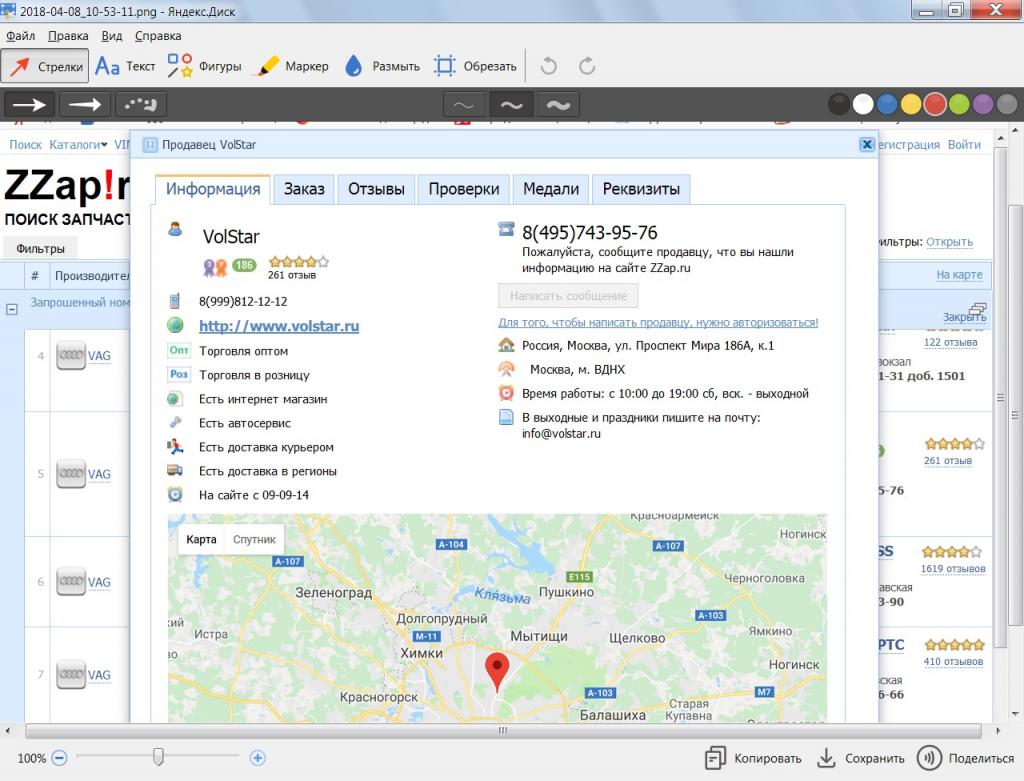The height and width of the screenshot is (781, 1024).
Task: Click the redo arrow icon
Action: pyautogui.click(x=587, y=66)
